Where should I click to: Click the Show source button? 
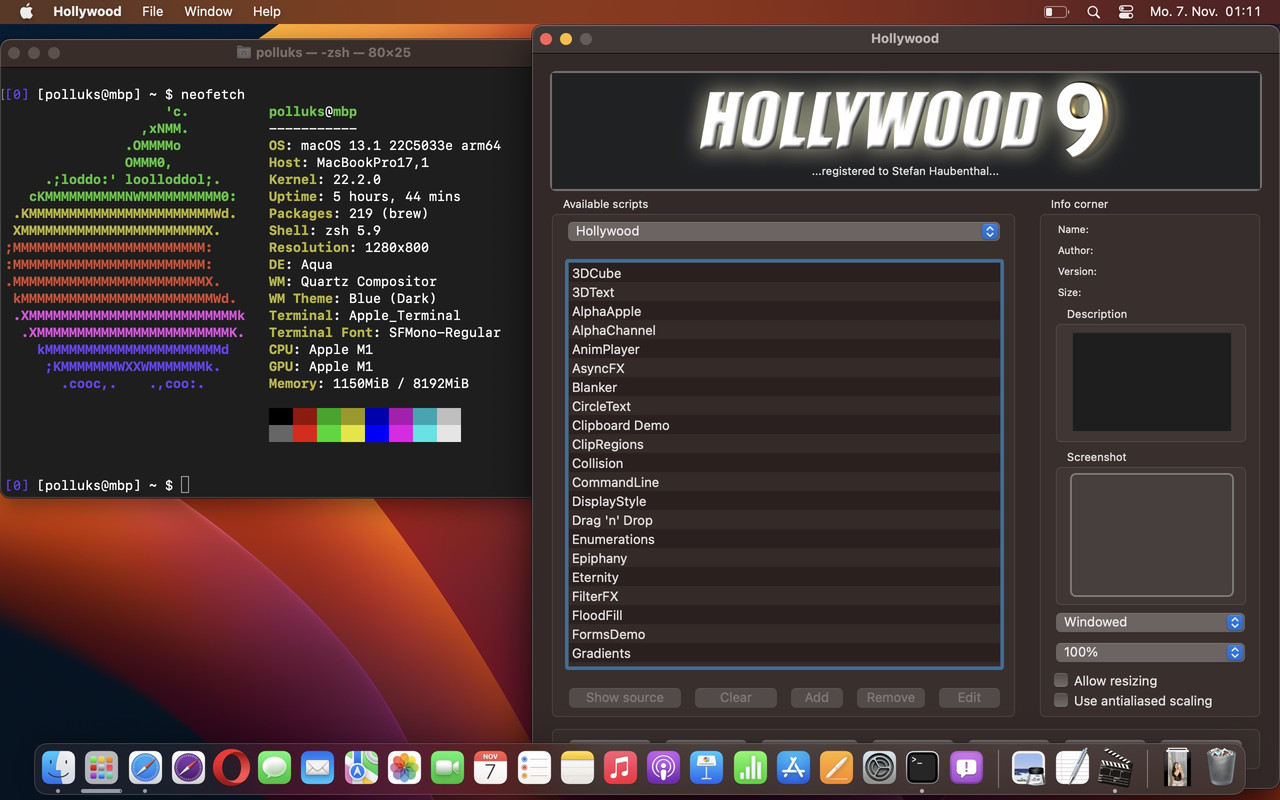(x=625, y=697)
